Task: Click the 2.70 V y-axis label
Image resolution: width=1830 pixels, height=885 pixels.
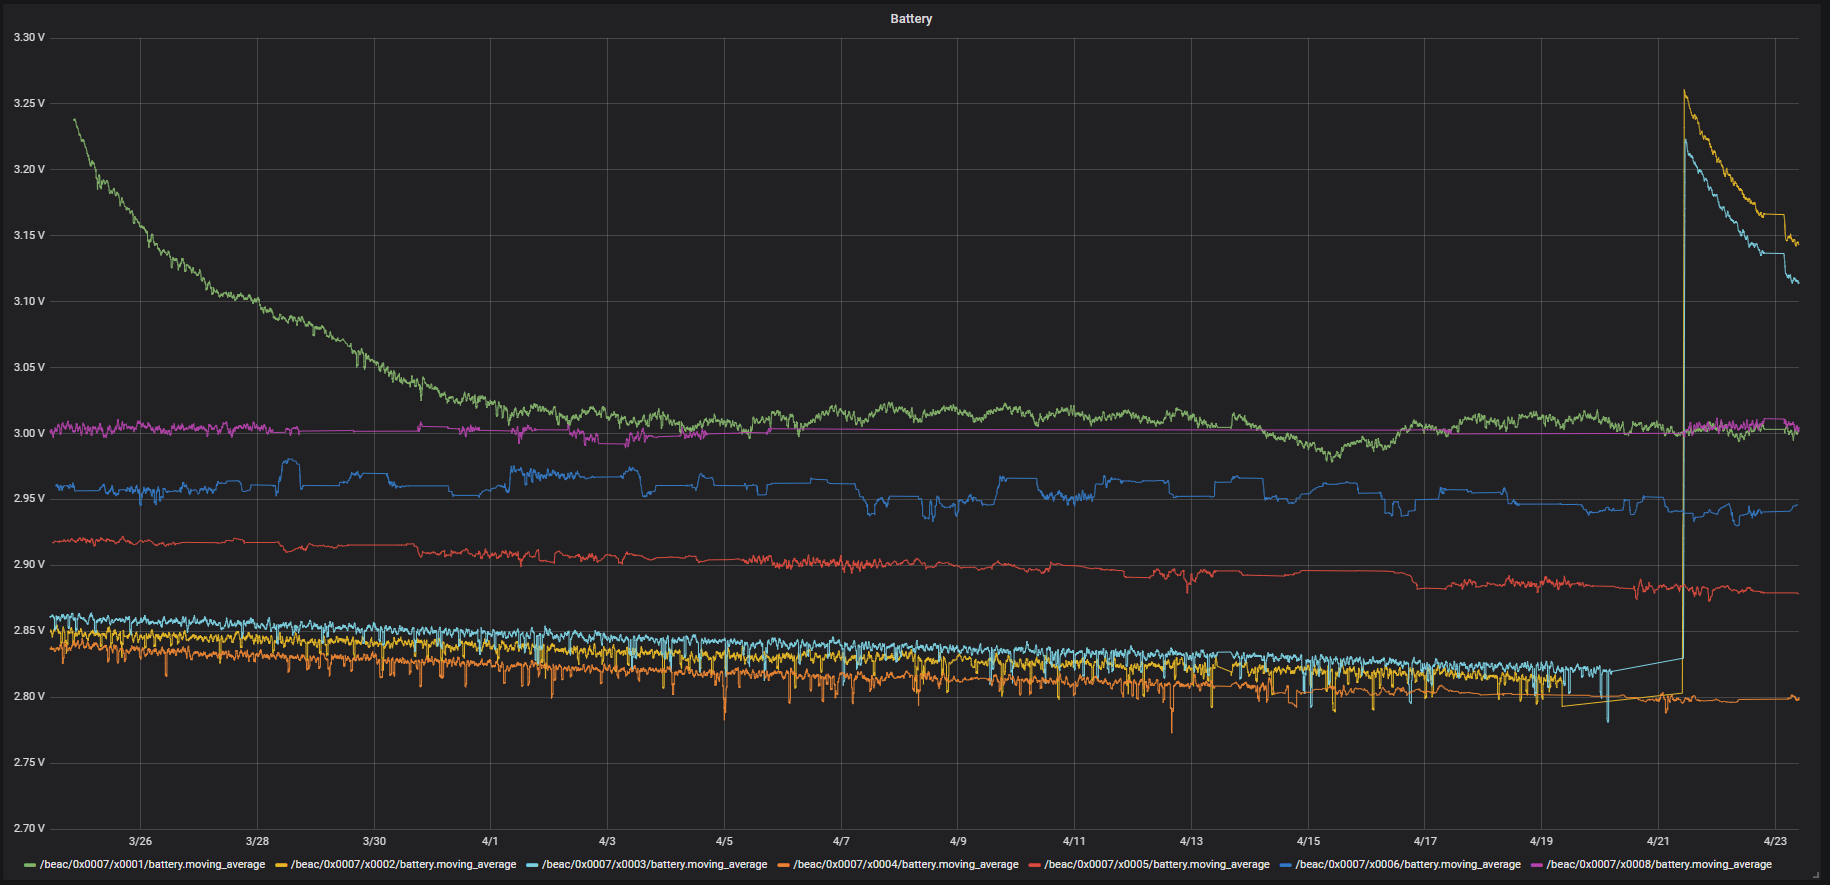Action: click(x=29, y=828)
